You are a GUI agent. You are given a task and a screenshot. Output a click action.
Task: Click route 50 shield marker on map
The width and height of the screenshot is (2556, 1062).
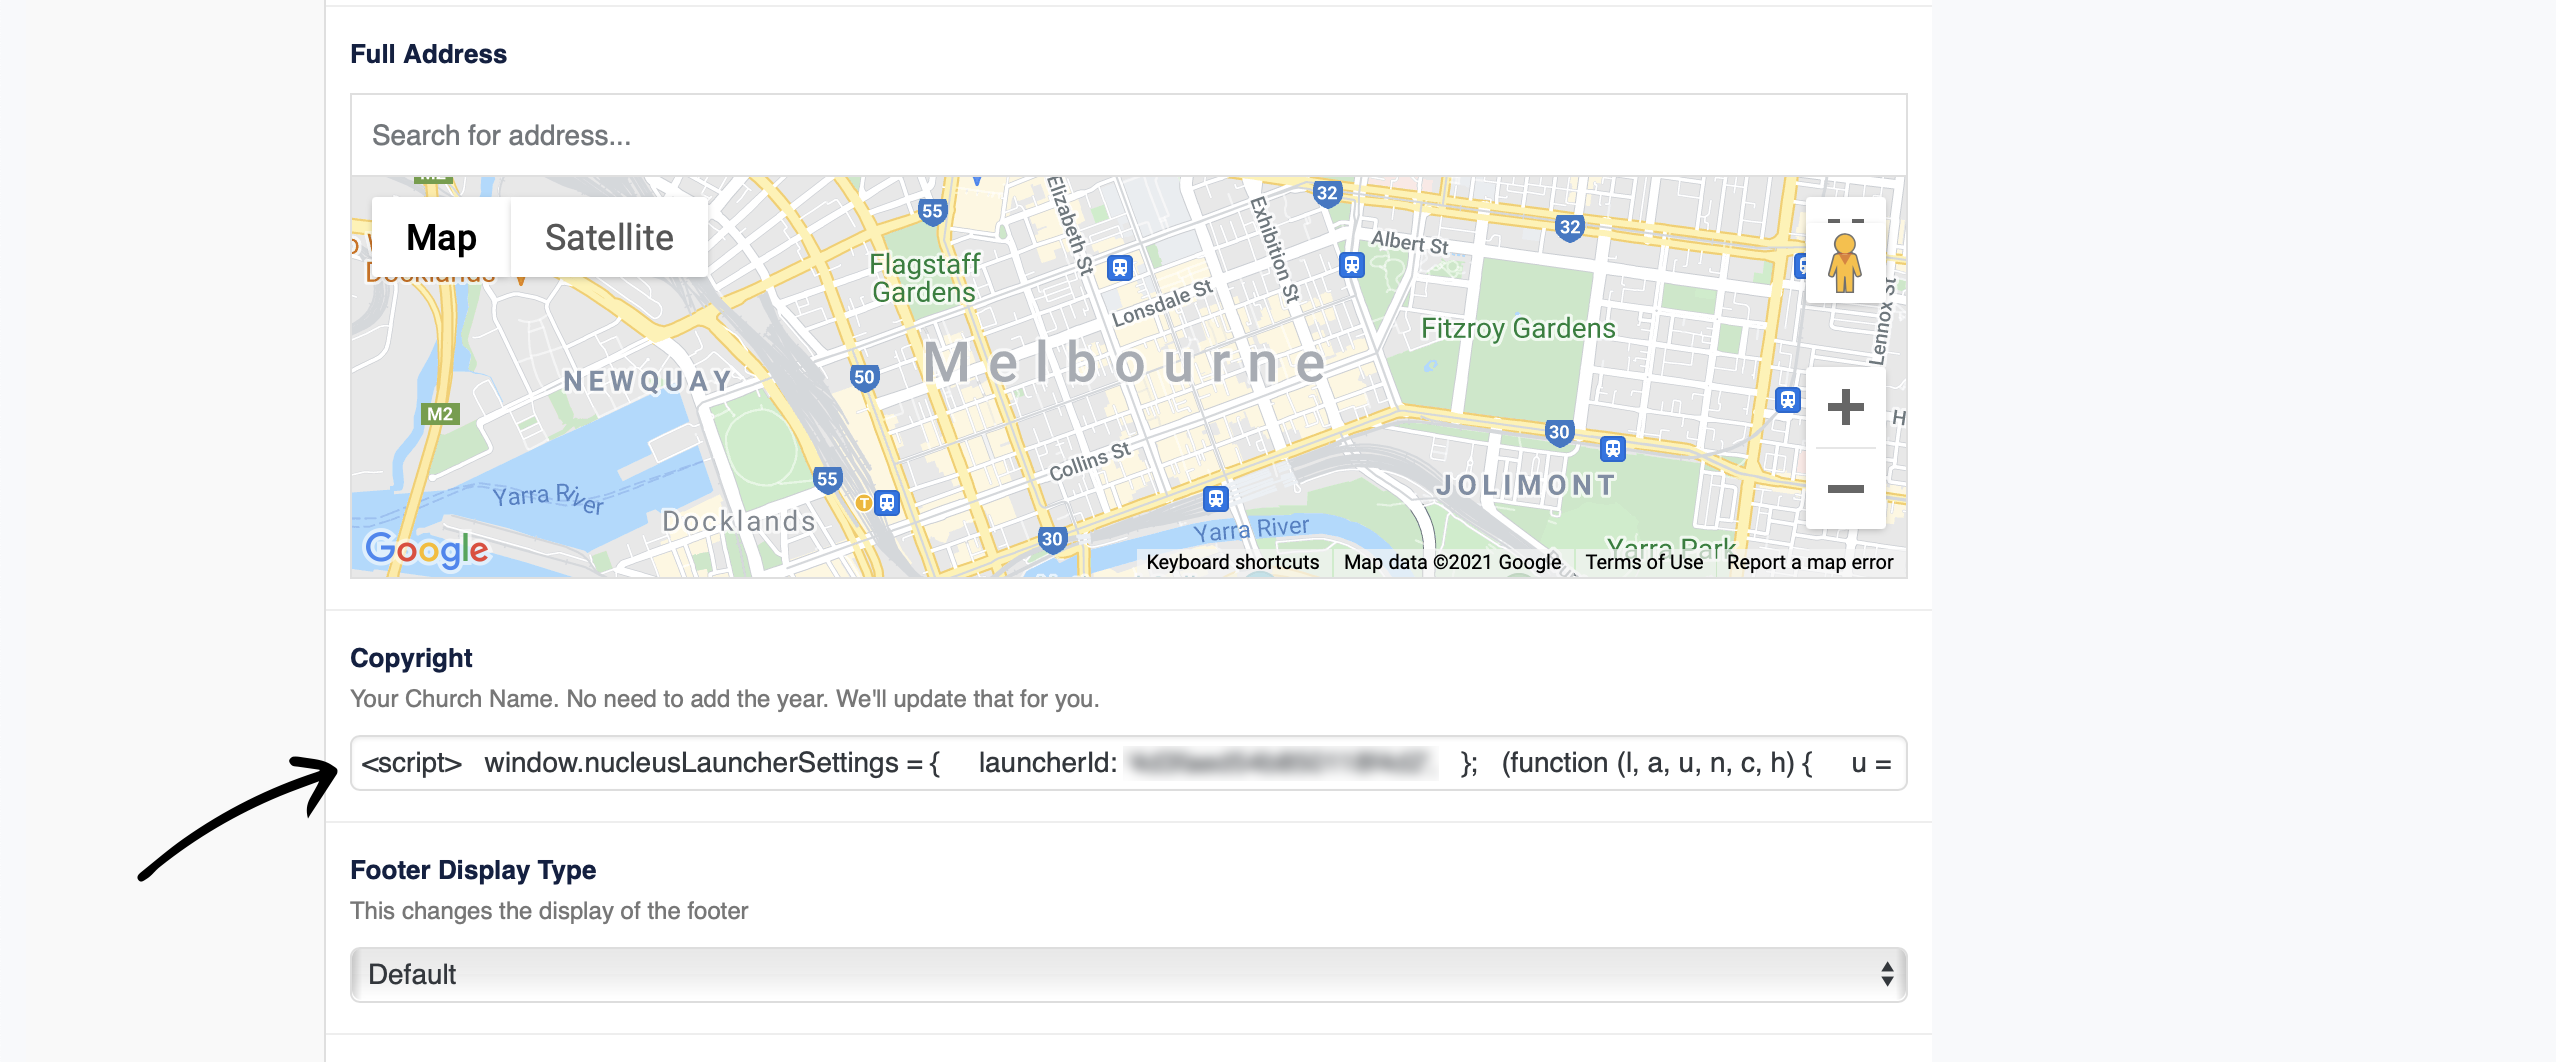coord(864,377)
